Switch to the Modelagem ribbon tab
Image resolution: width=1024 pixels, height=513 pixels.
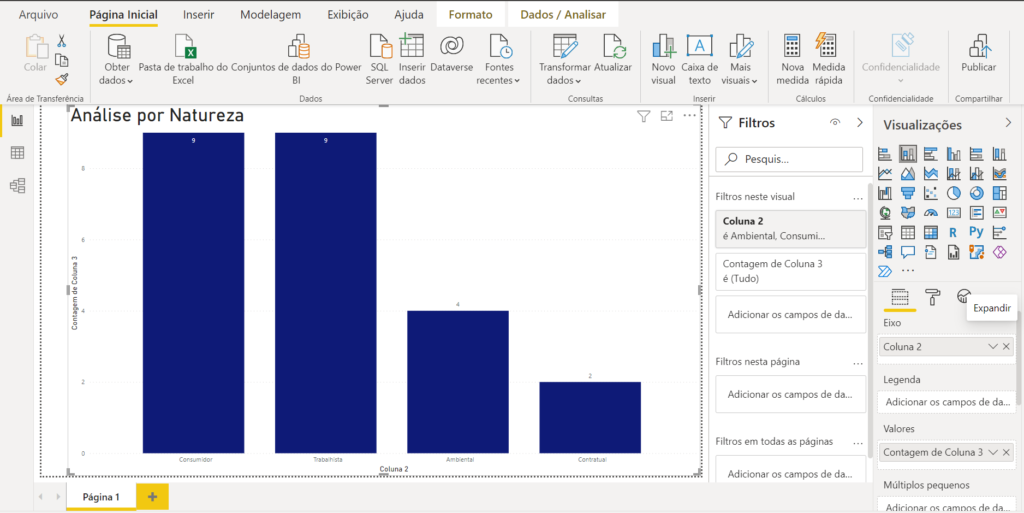coord(270,14)
